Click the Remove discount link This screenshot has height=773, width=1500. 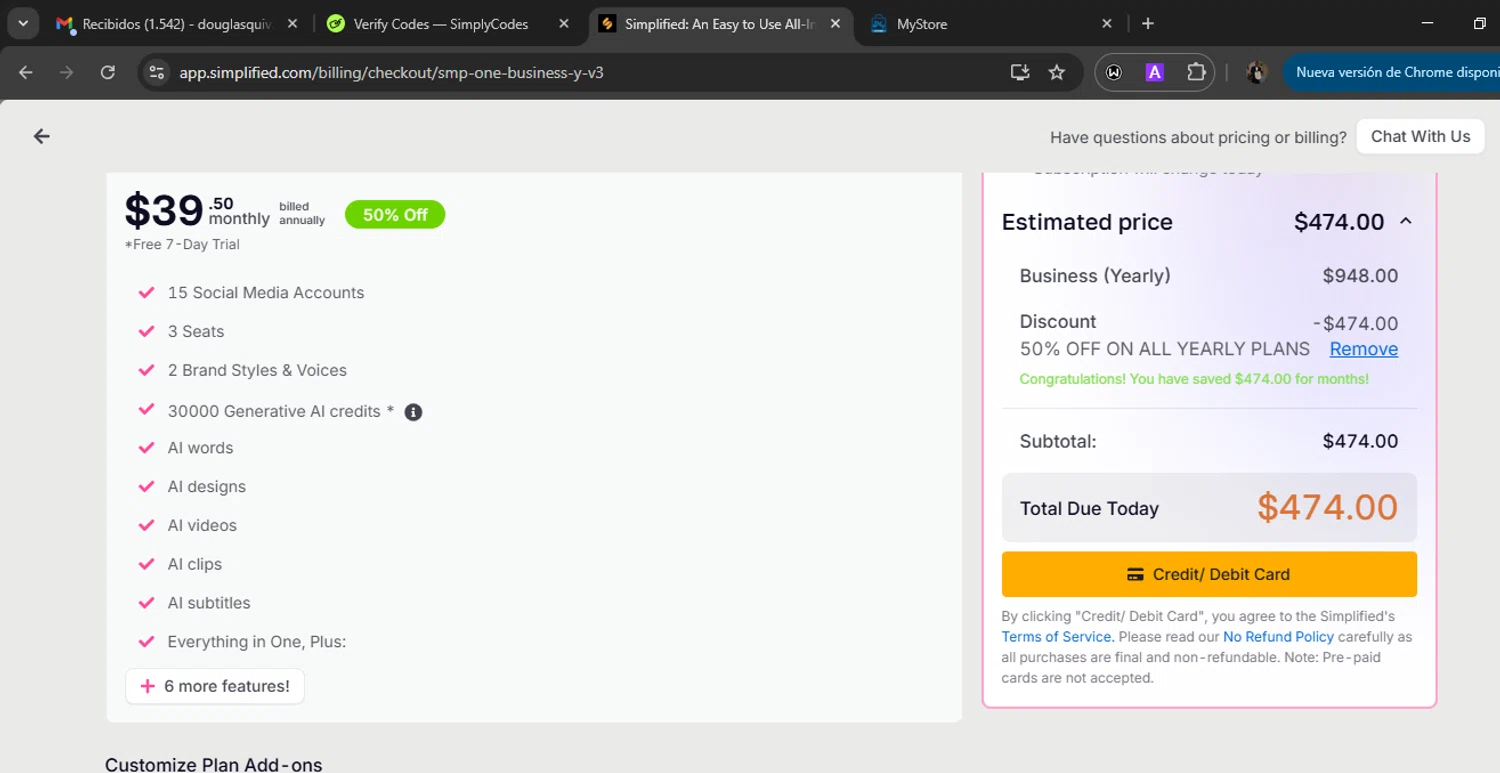(1363, 349)
